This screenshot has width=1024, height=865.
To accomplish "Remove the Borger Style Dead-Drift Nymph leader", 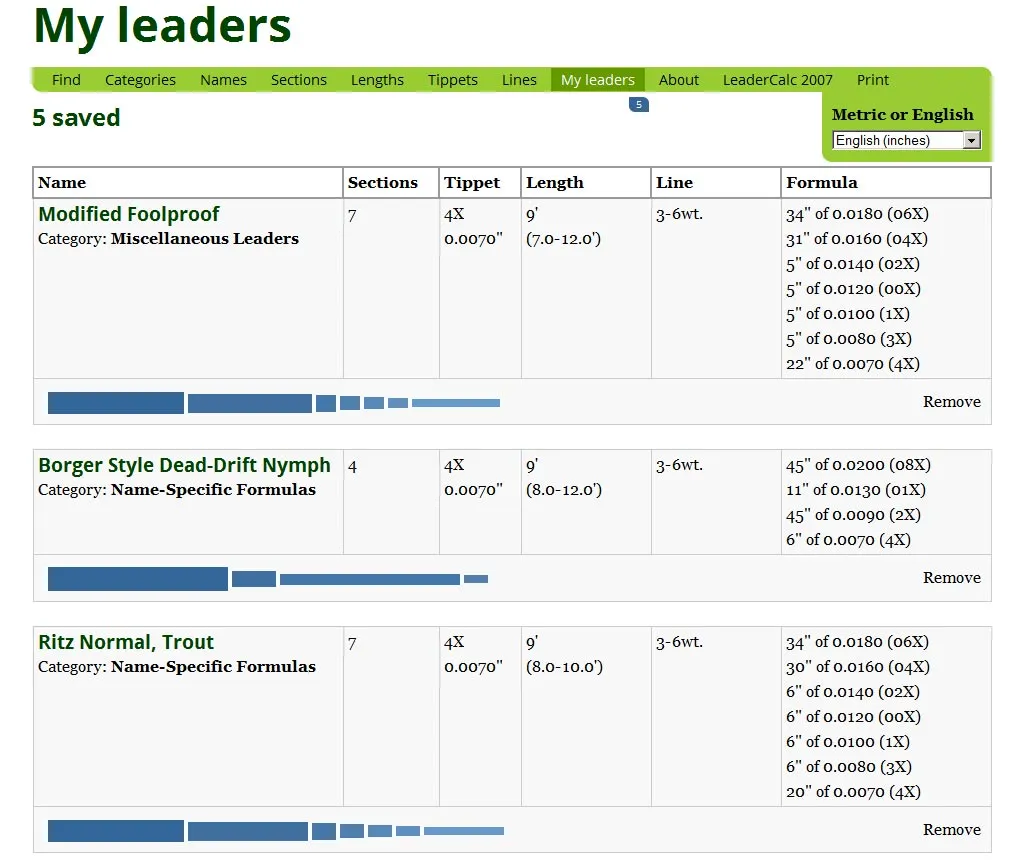I will coord(951,578).
